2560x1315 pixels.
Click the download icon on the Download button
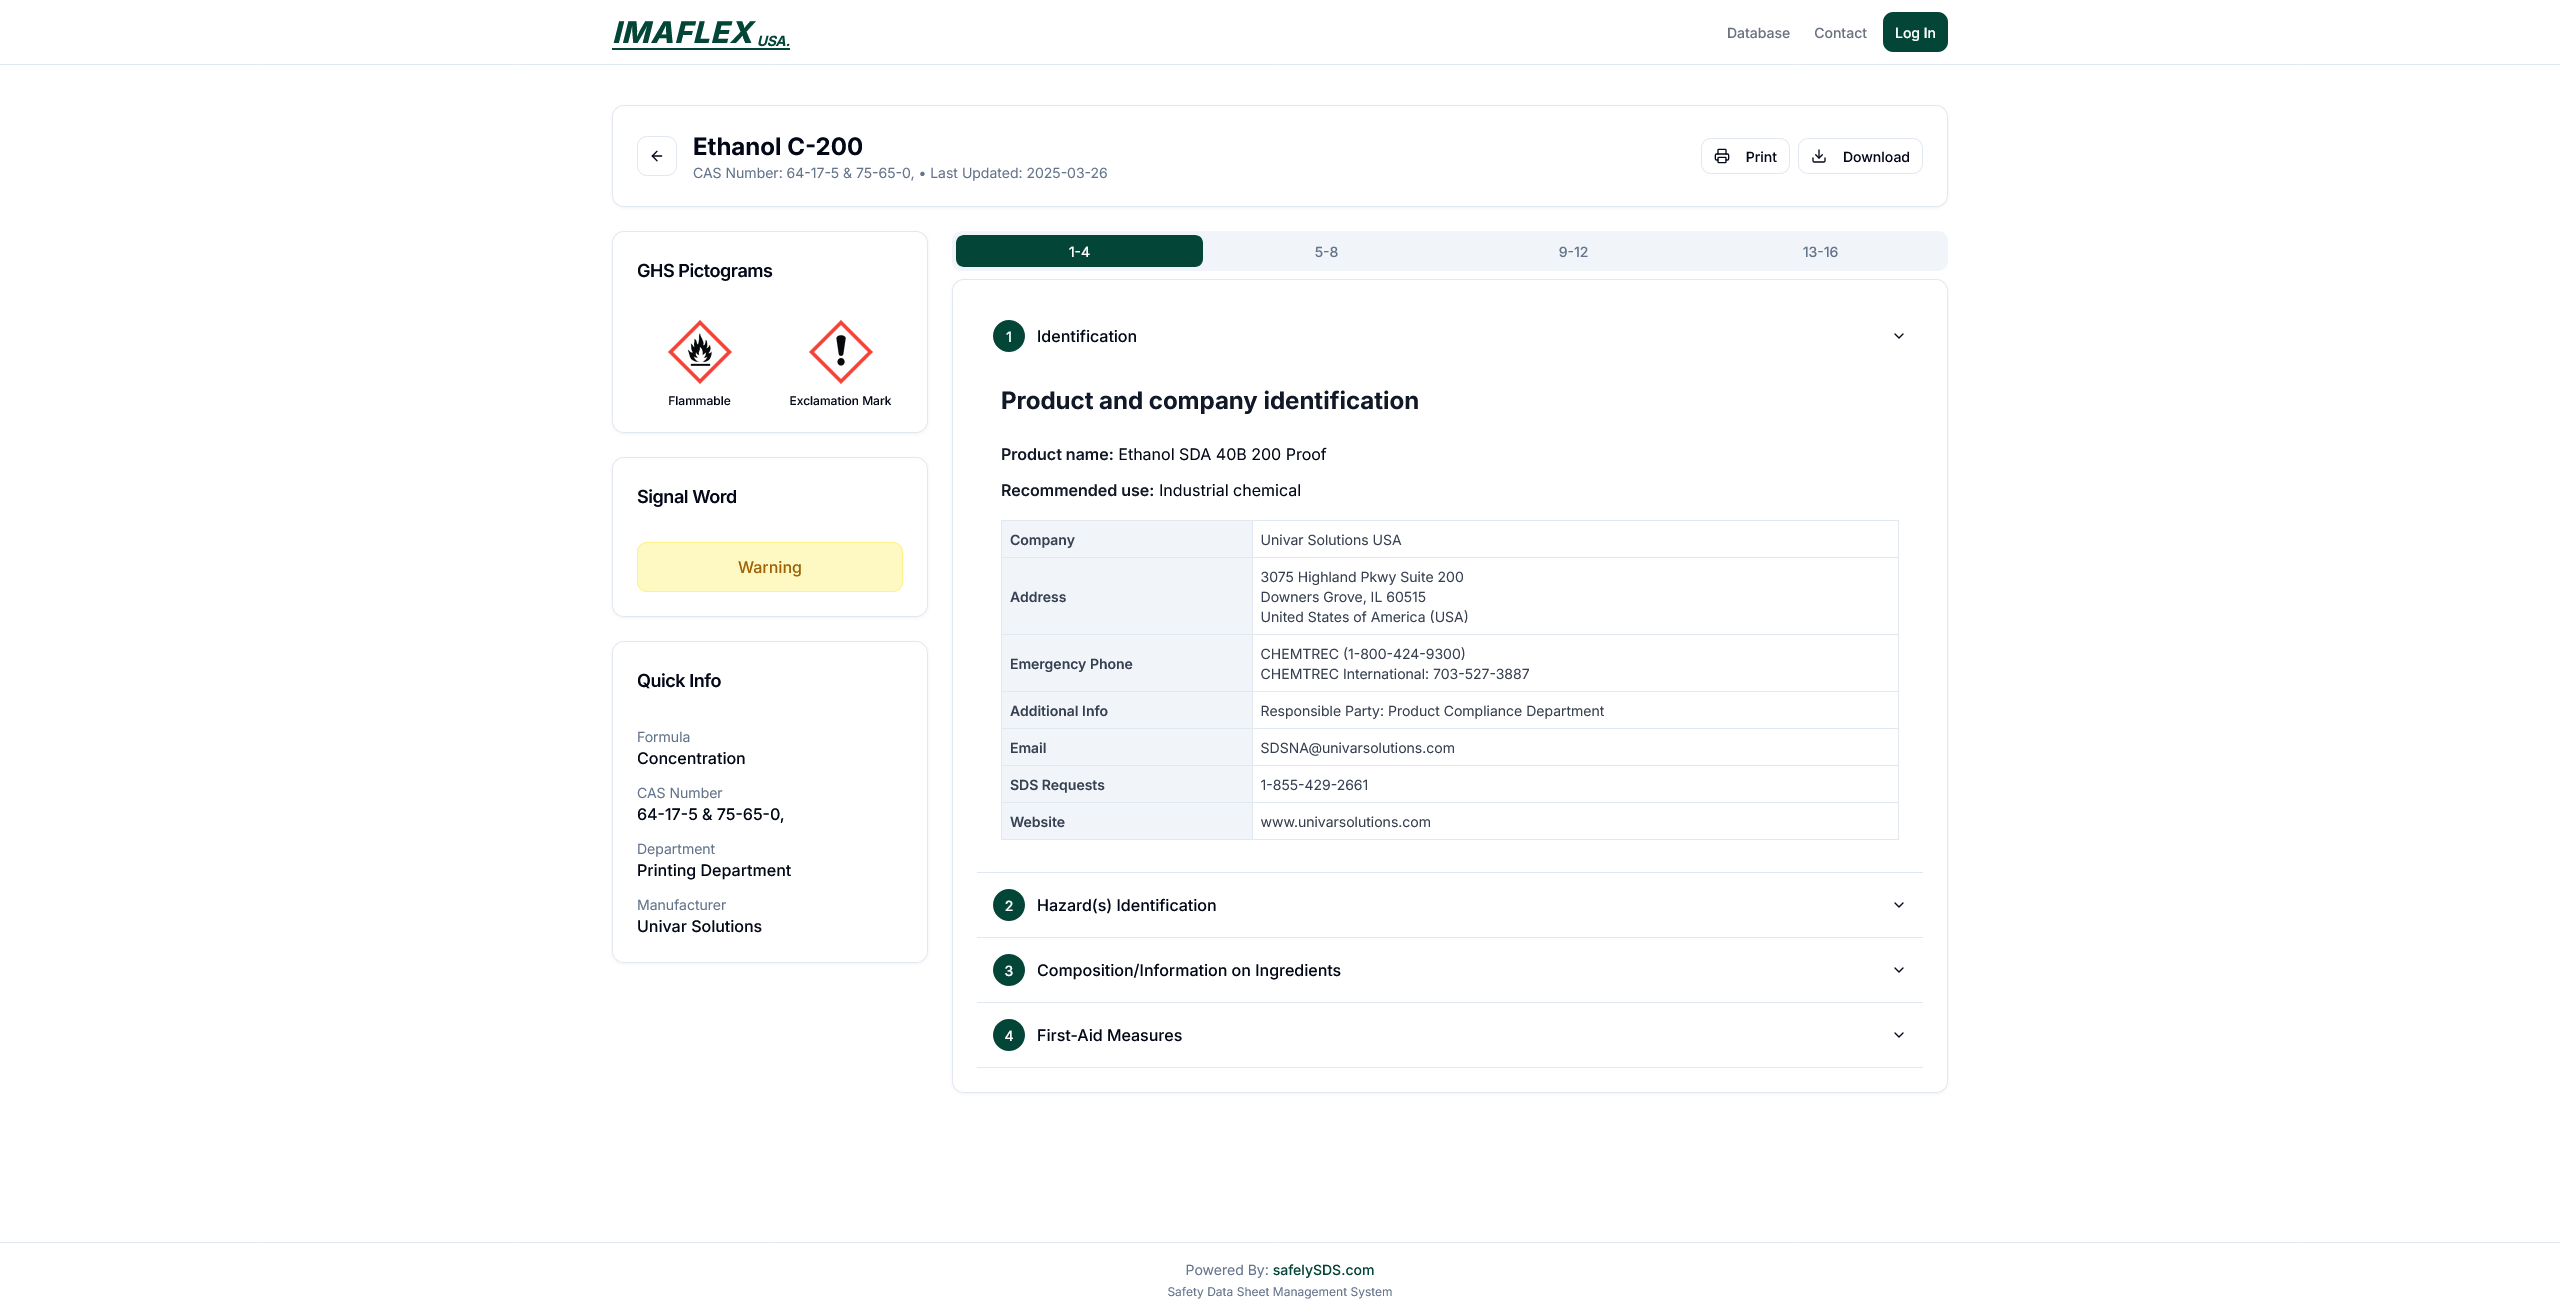point(1818,156)
